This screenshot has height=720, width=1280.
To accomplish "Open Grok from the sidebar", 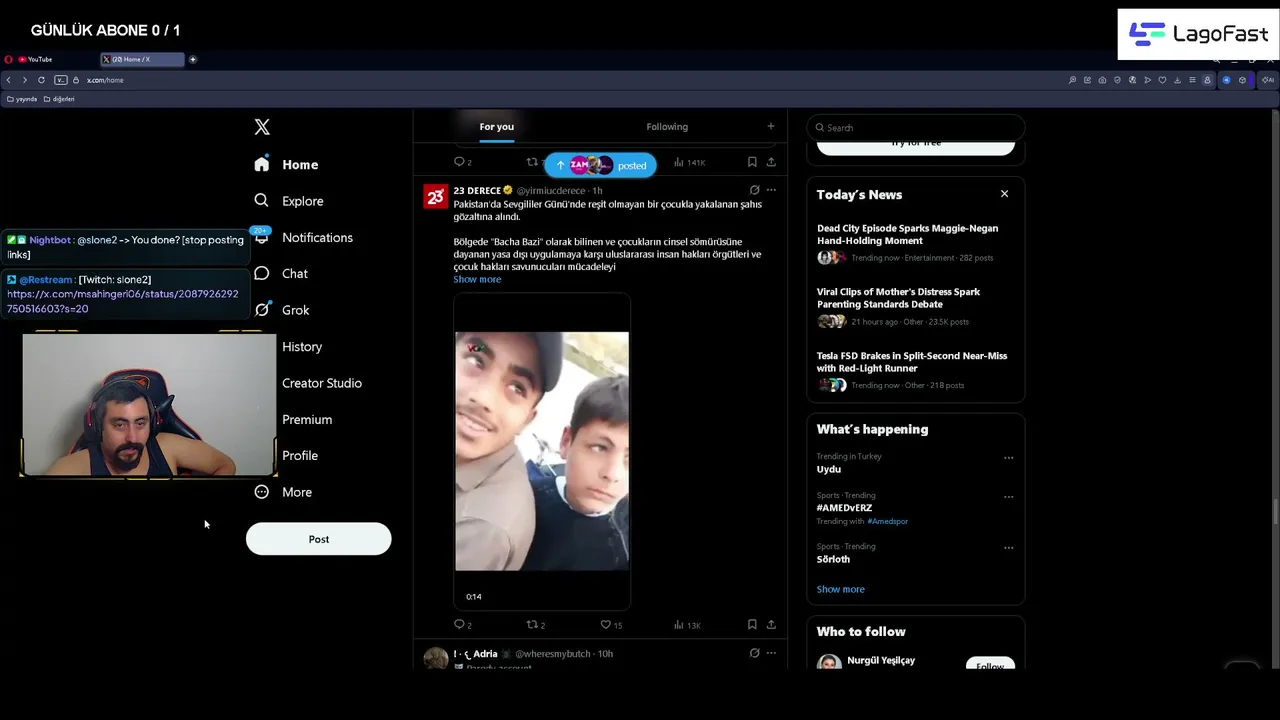I will (x=282, y=310).
